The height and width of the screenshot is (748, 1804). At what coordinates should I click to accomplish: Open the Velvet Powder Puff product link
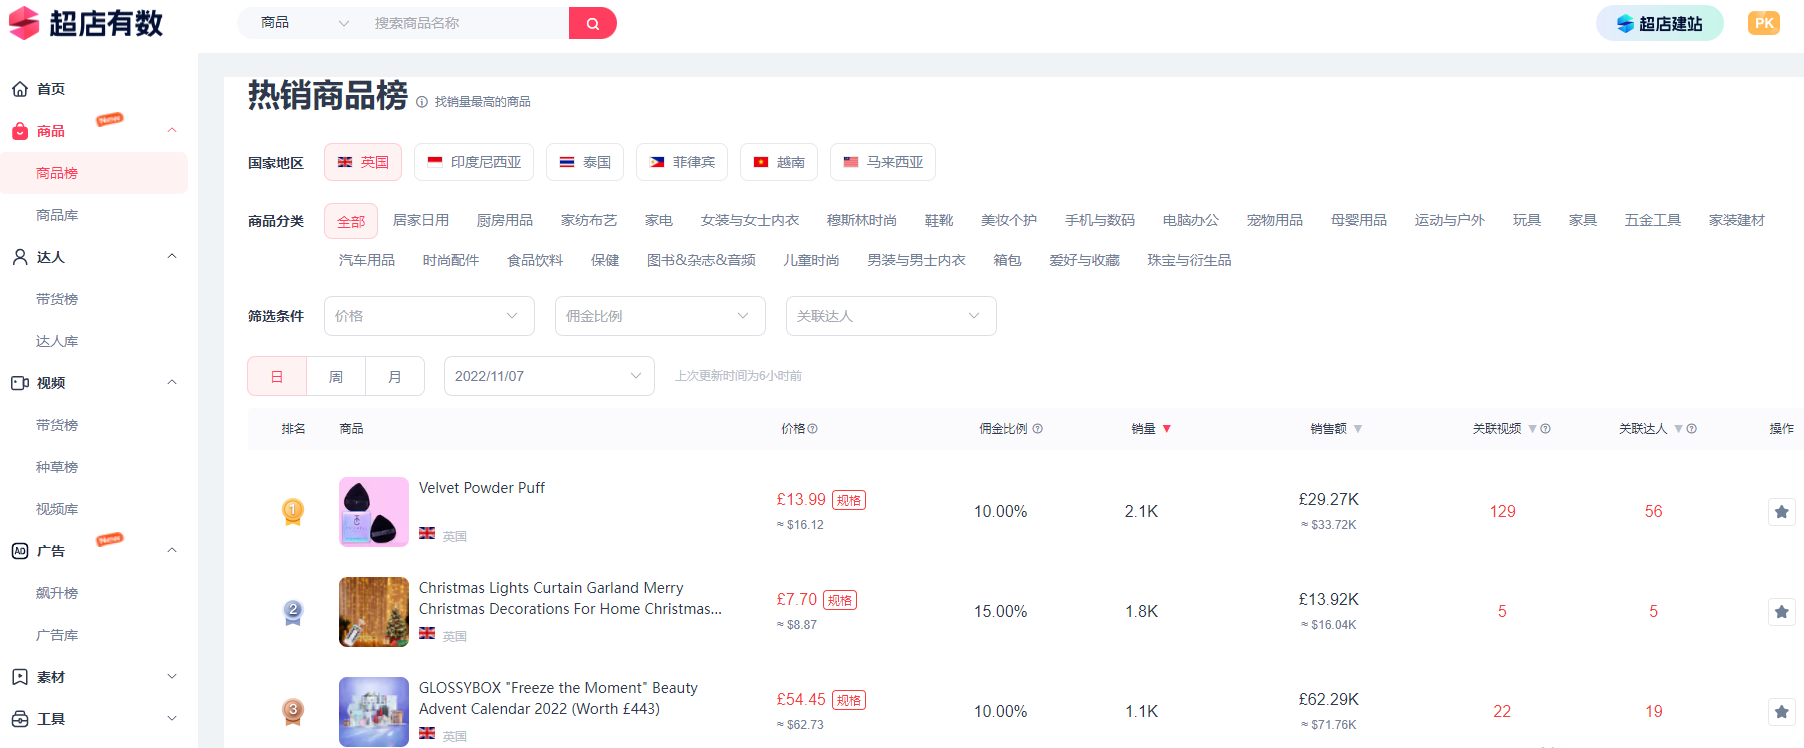pyautogui.click(x=482, y=488)
